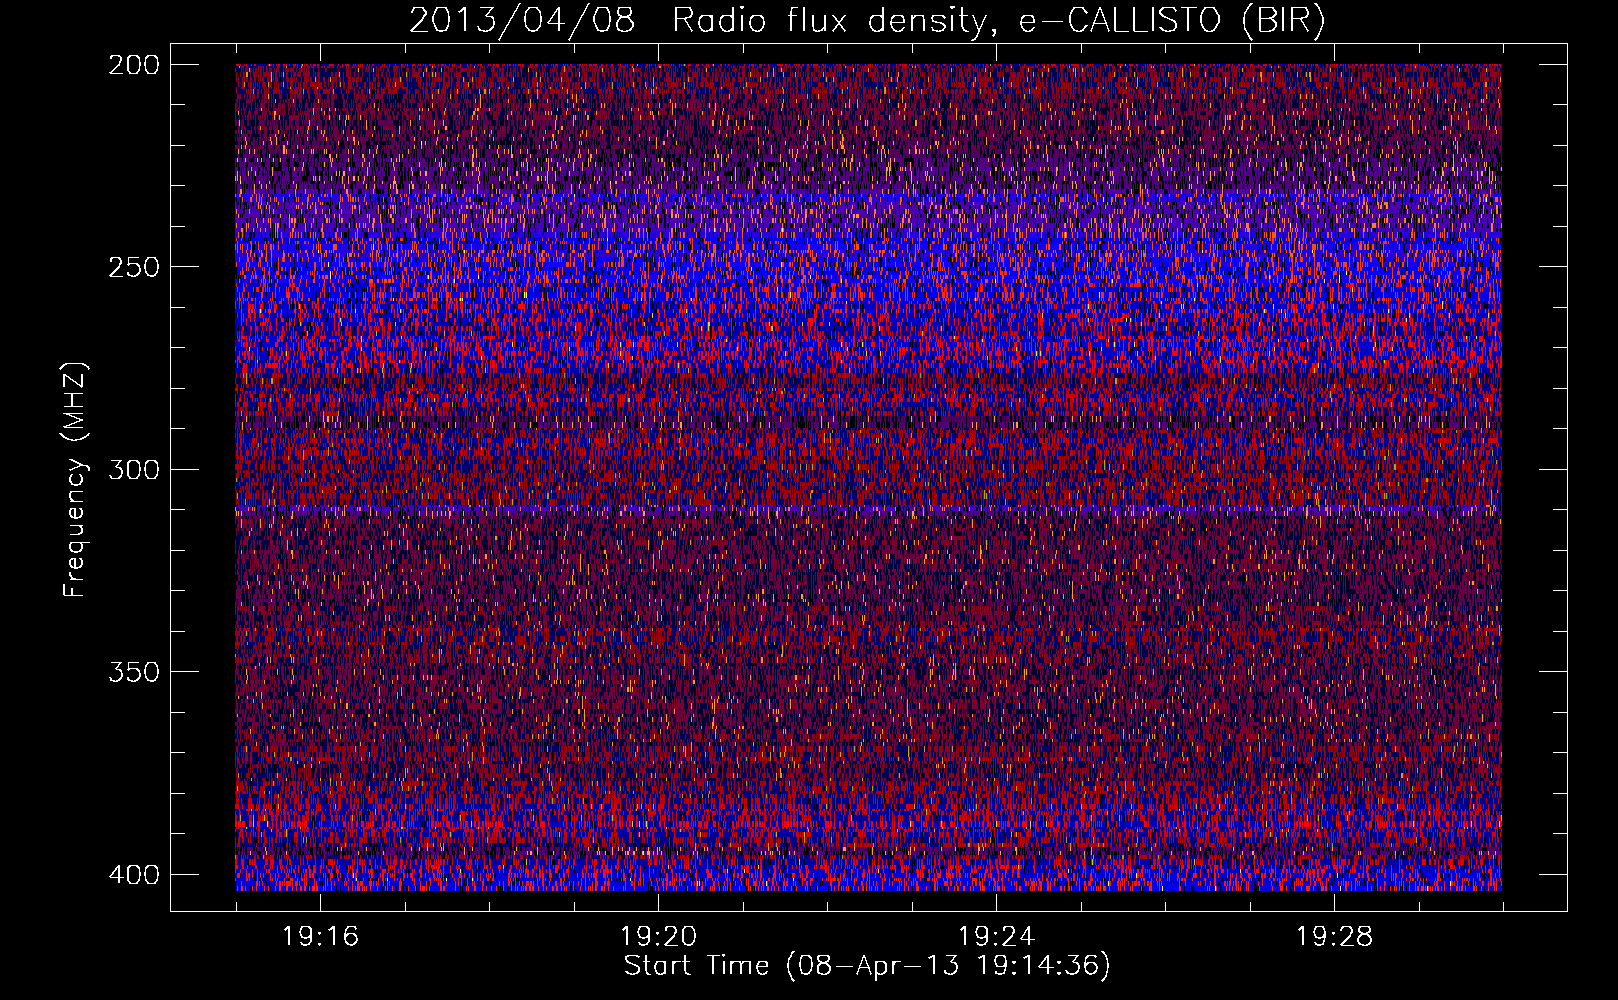This screenshot has height=1000, width=1618.
Task: Select the 250 frequency tick label
Action: tap(133, 267)
